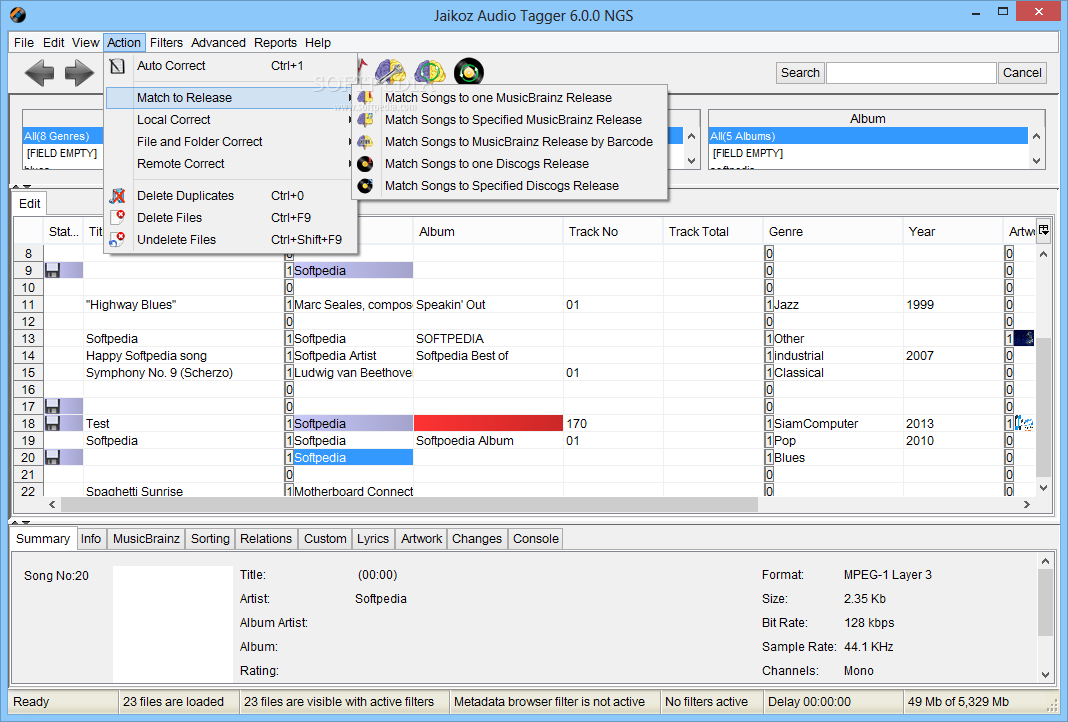Click the Track No column header

[612, 232]
